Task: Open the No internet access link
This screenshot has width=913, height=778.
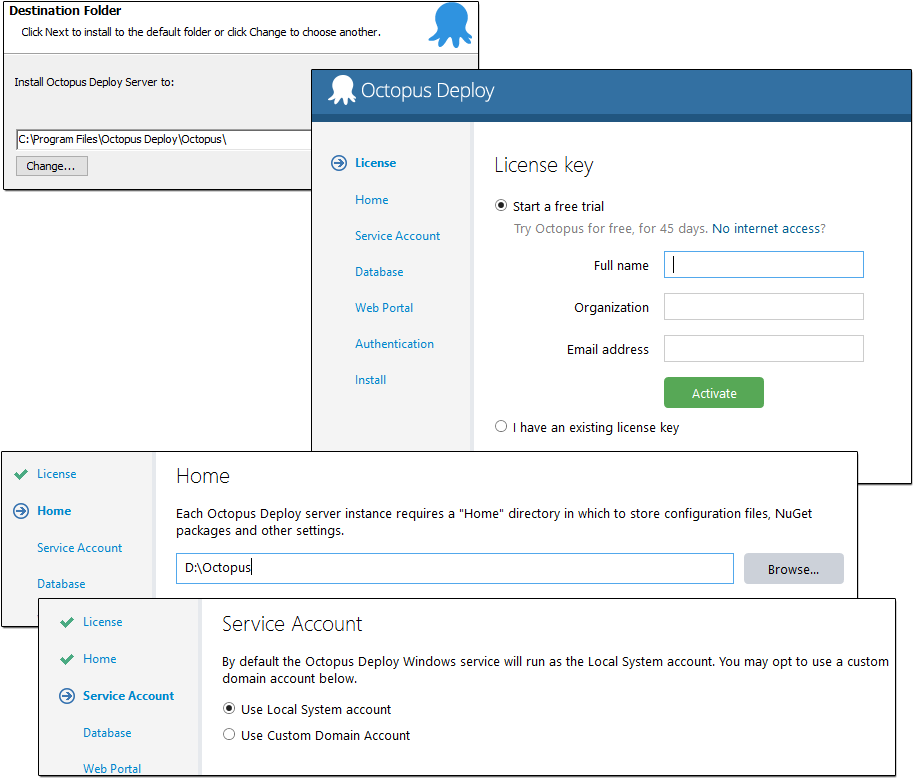Action: tap(765, 229)
